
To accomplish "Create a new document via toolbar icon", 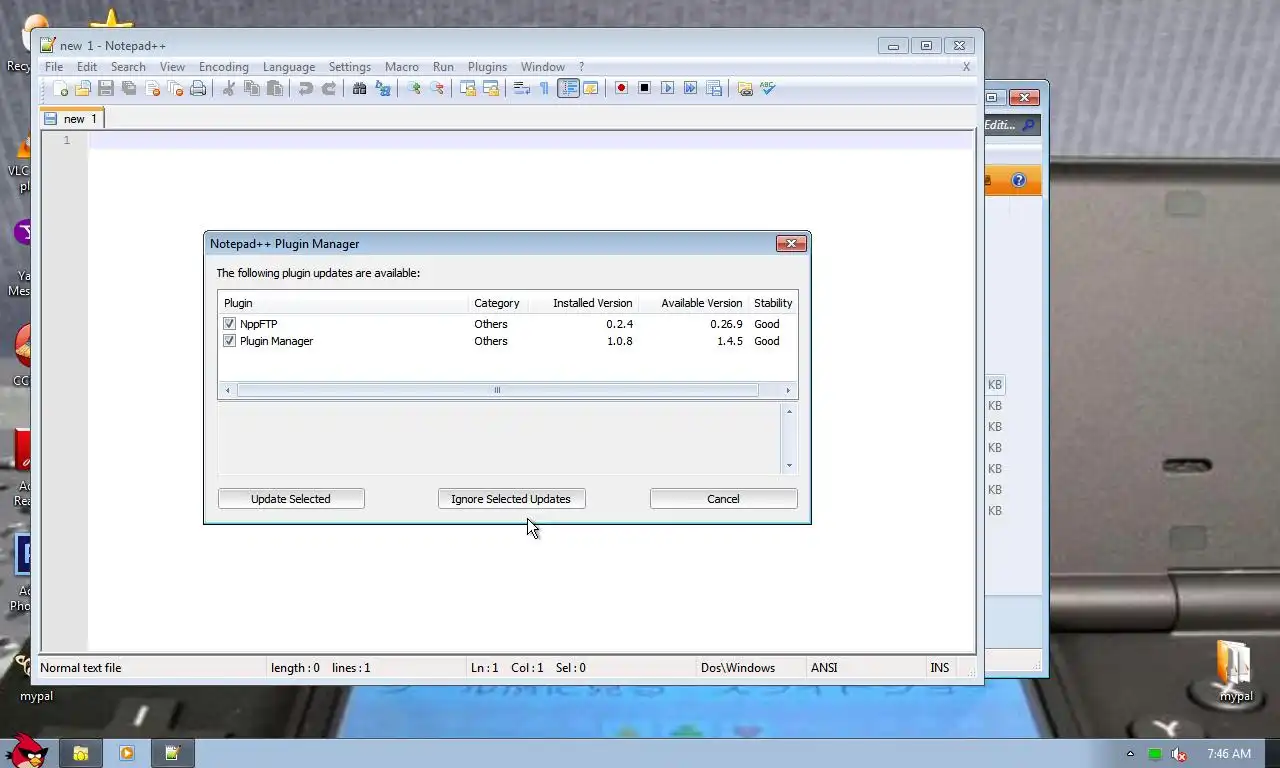I will pyautogui.click(x=60, y=88).
